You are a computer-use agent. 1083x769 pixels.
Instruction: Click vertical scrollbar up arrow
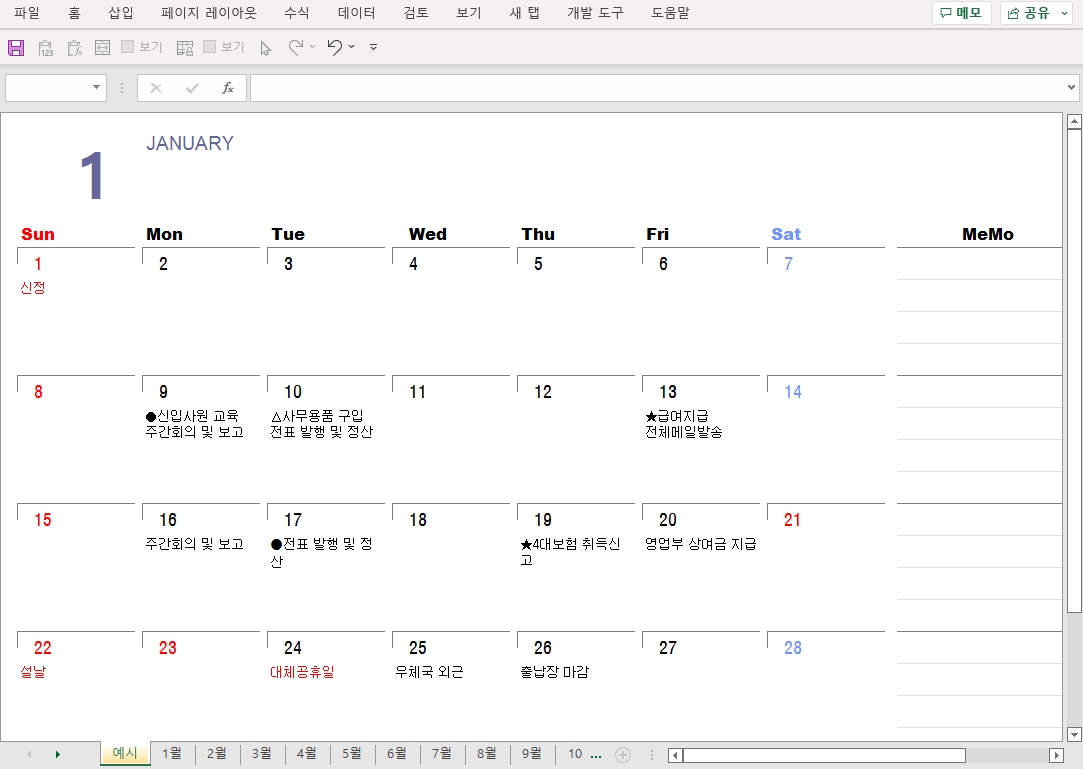[1074, 122]
